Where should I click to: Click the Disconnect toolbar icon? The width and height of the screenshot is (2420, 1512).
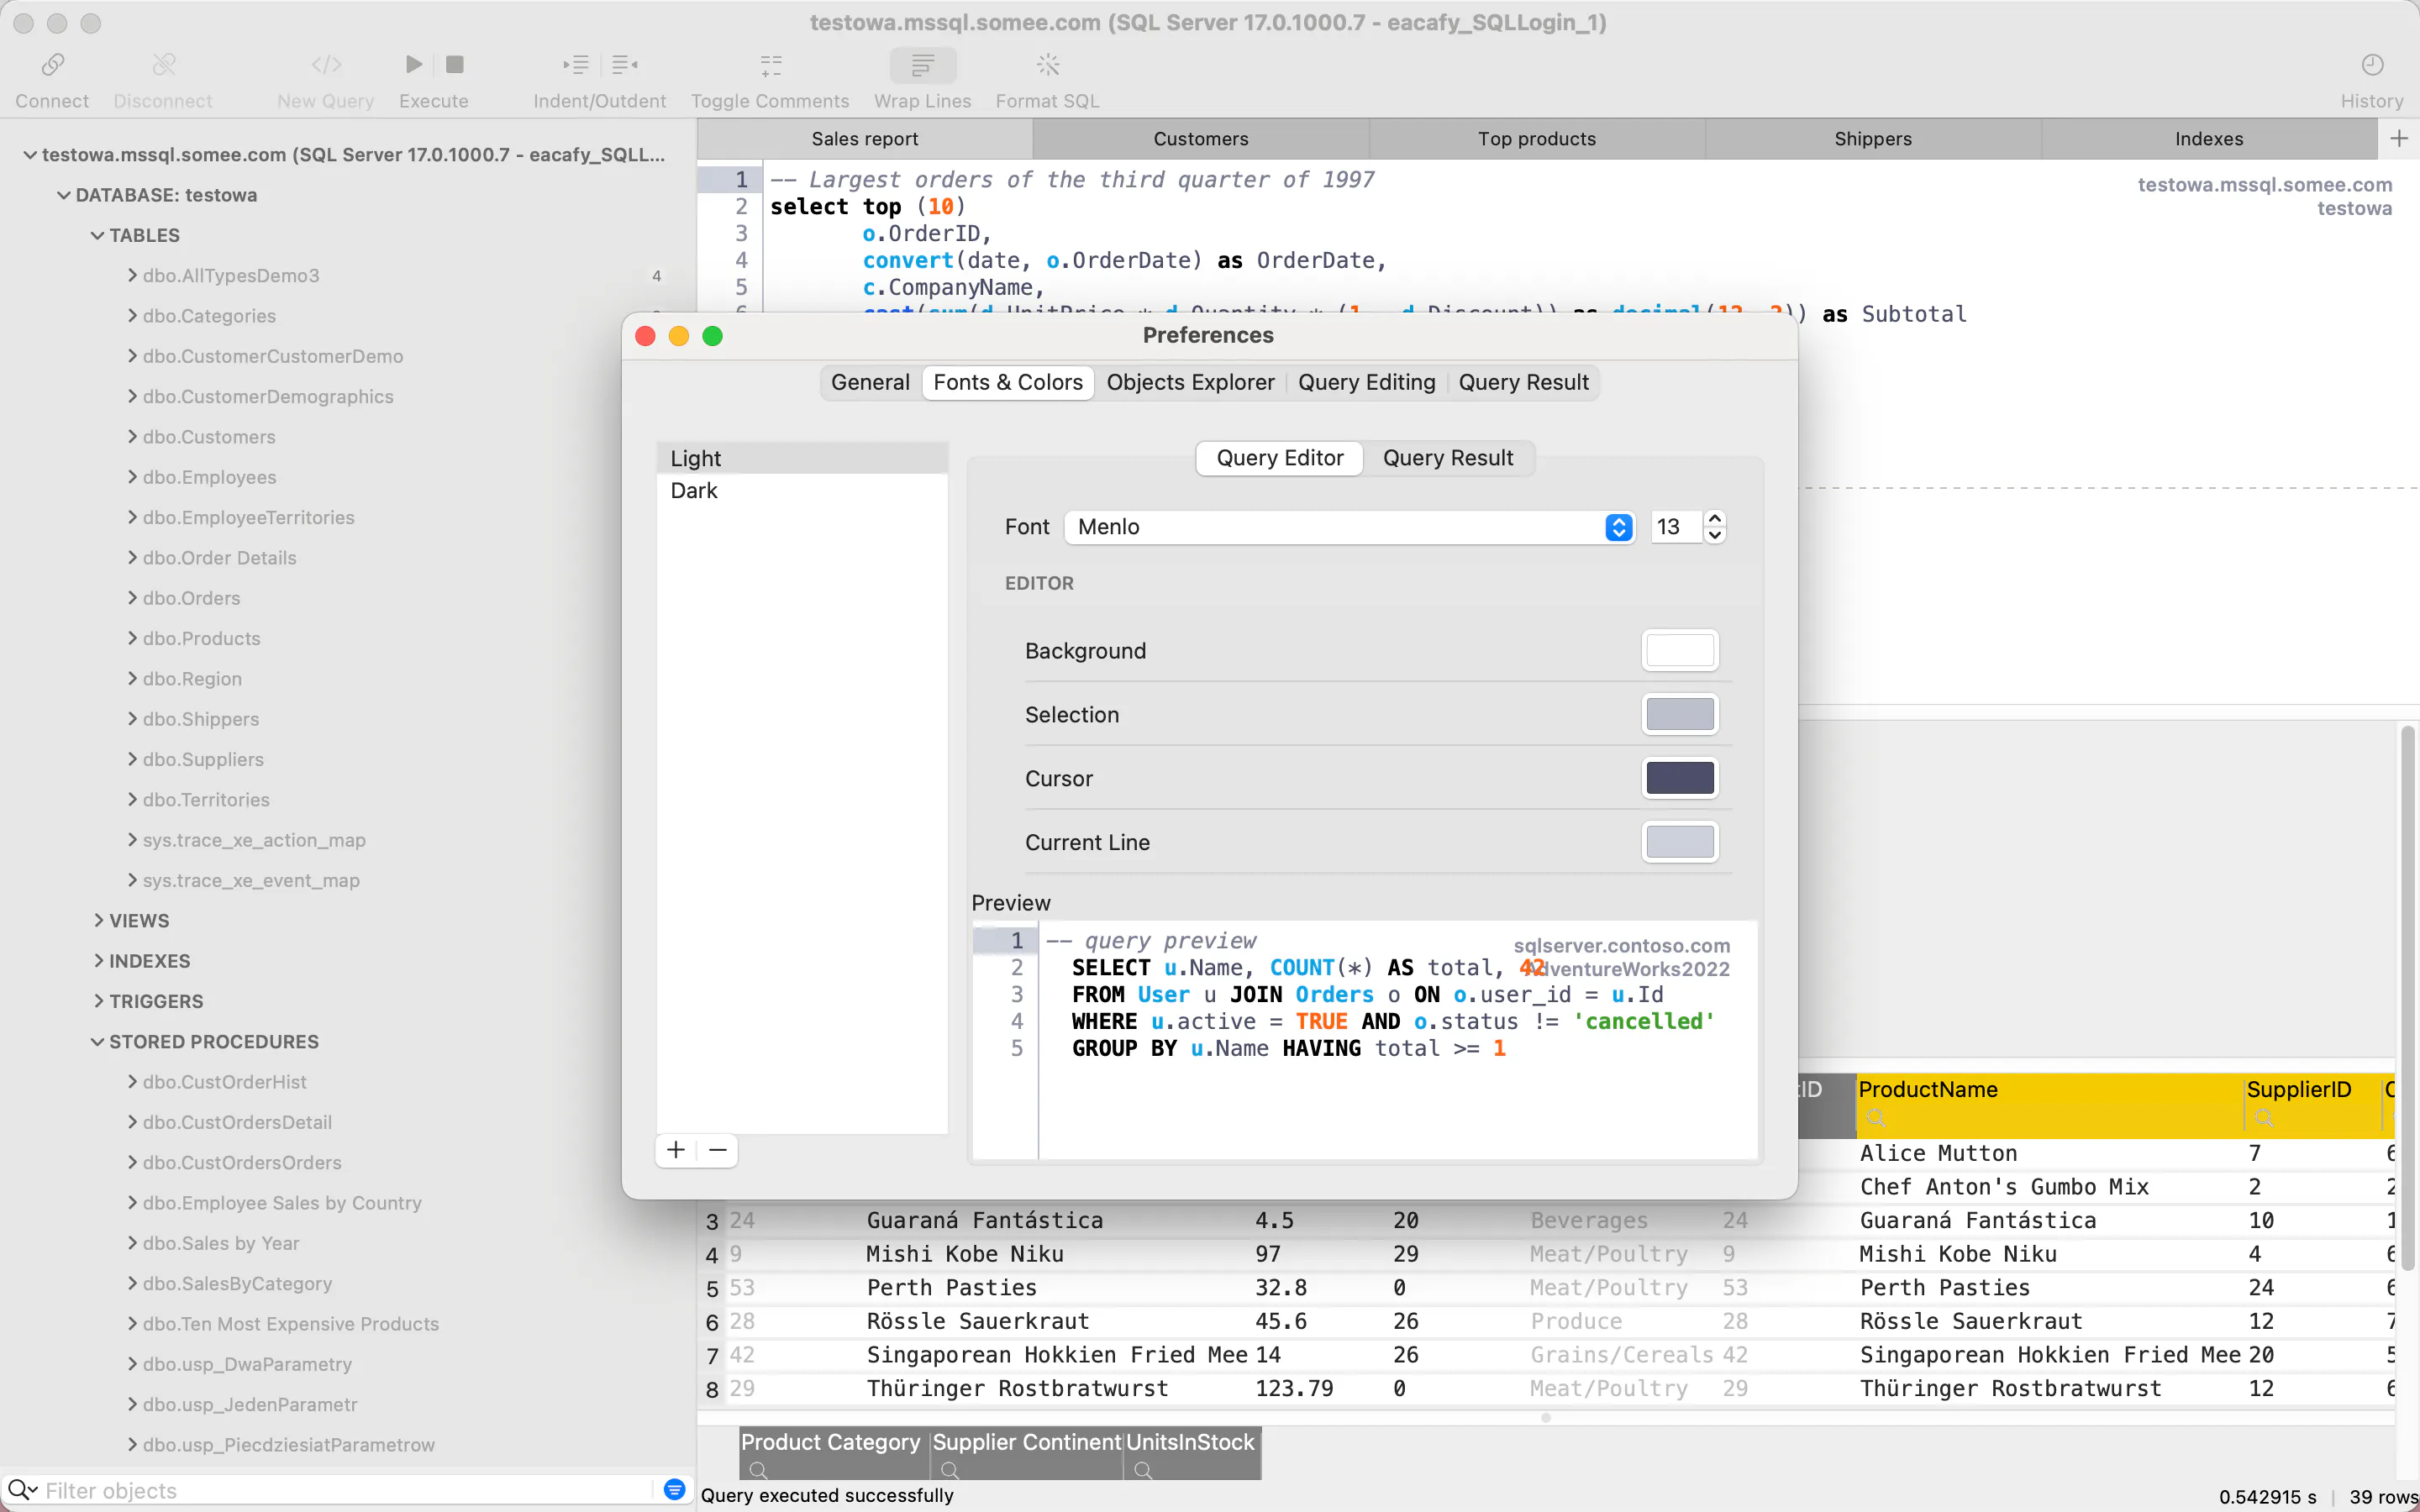(163, 66)
